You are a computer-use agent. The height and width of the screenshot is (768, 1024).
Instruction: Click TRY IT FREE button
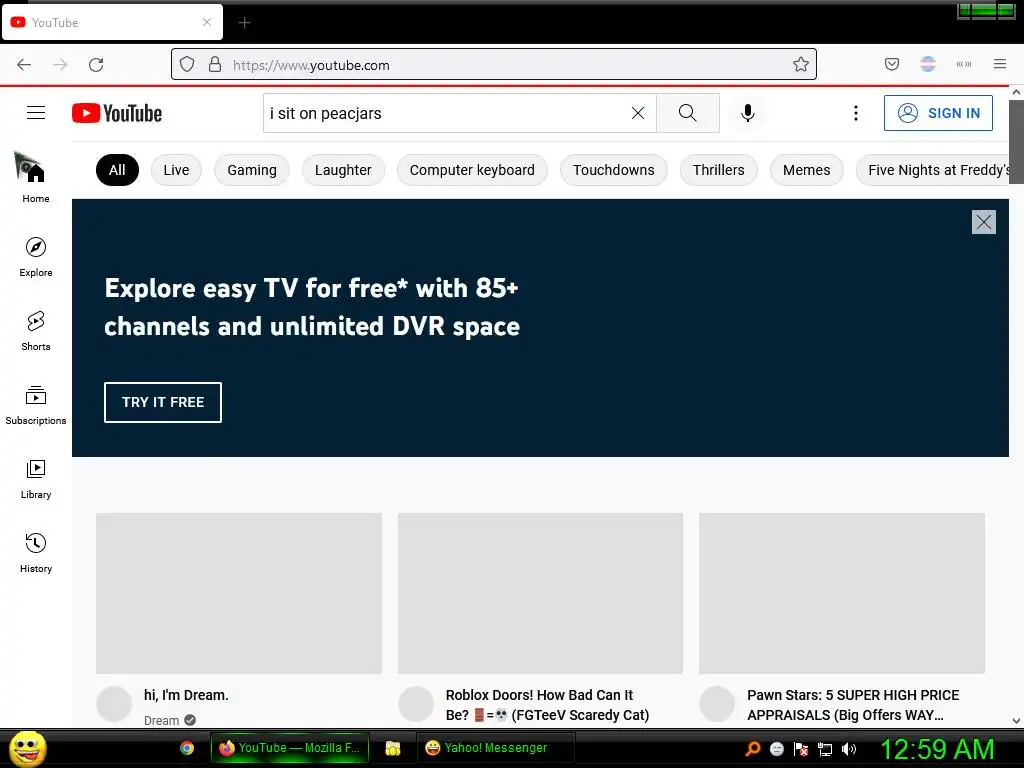click(163, 402)
